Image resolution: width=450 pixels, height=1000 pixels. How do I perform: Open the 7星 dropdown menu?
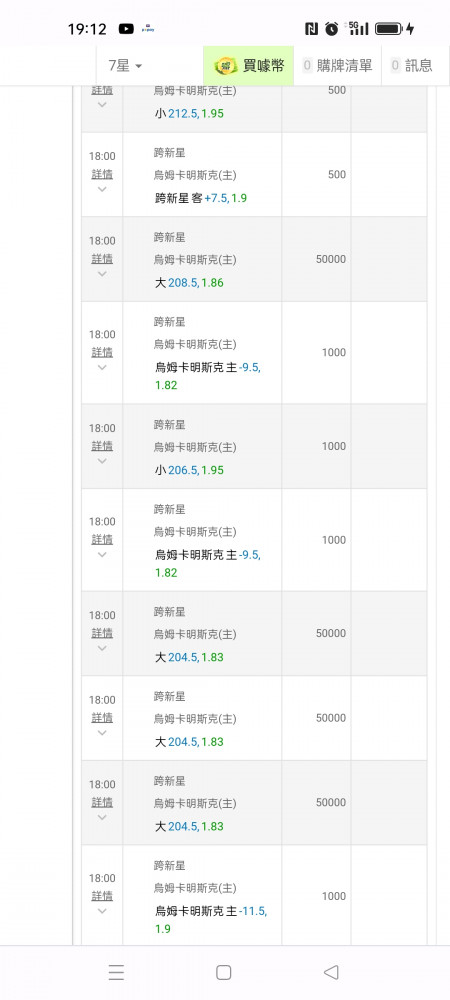coord(125,65)
